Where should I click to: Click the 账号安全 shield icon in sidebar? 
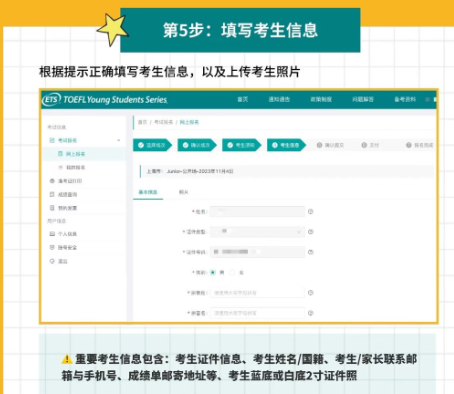point(52,247)
